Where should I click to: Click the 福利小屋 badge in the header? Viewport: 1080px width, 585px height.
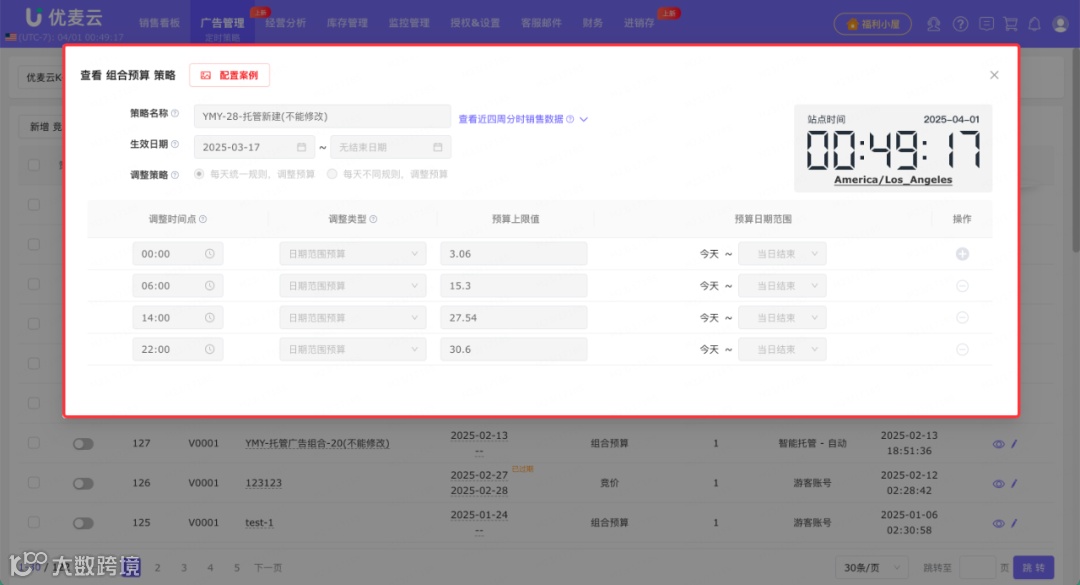[871, 24]
